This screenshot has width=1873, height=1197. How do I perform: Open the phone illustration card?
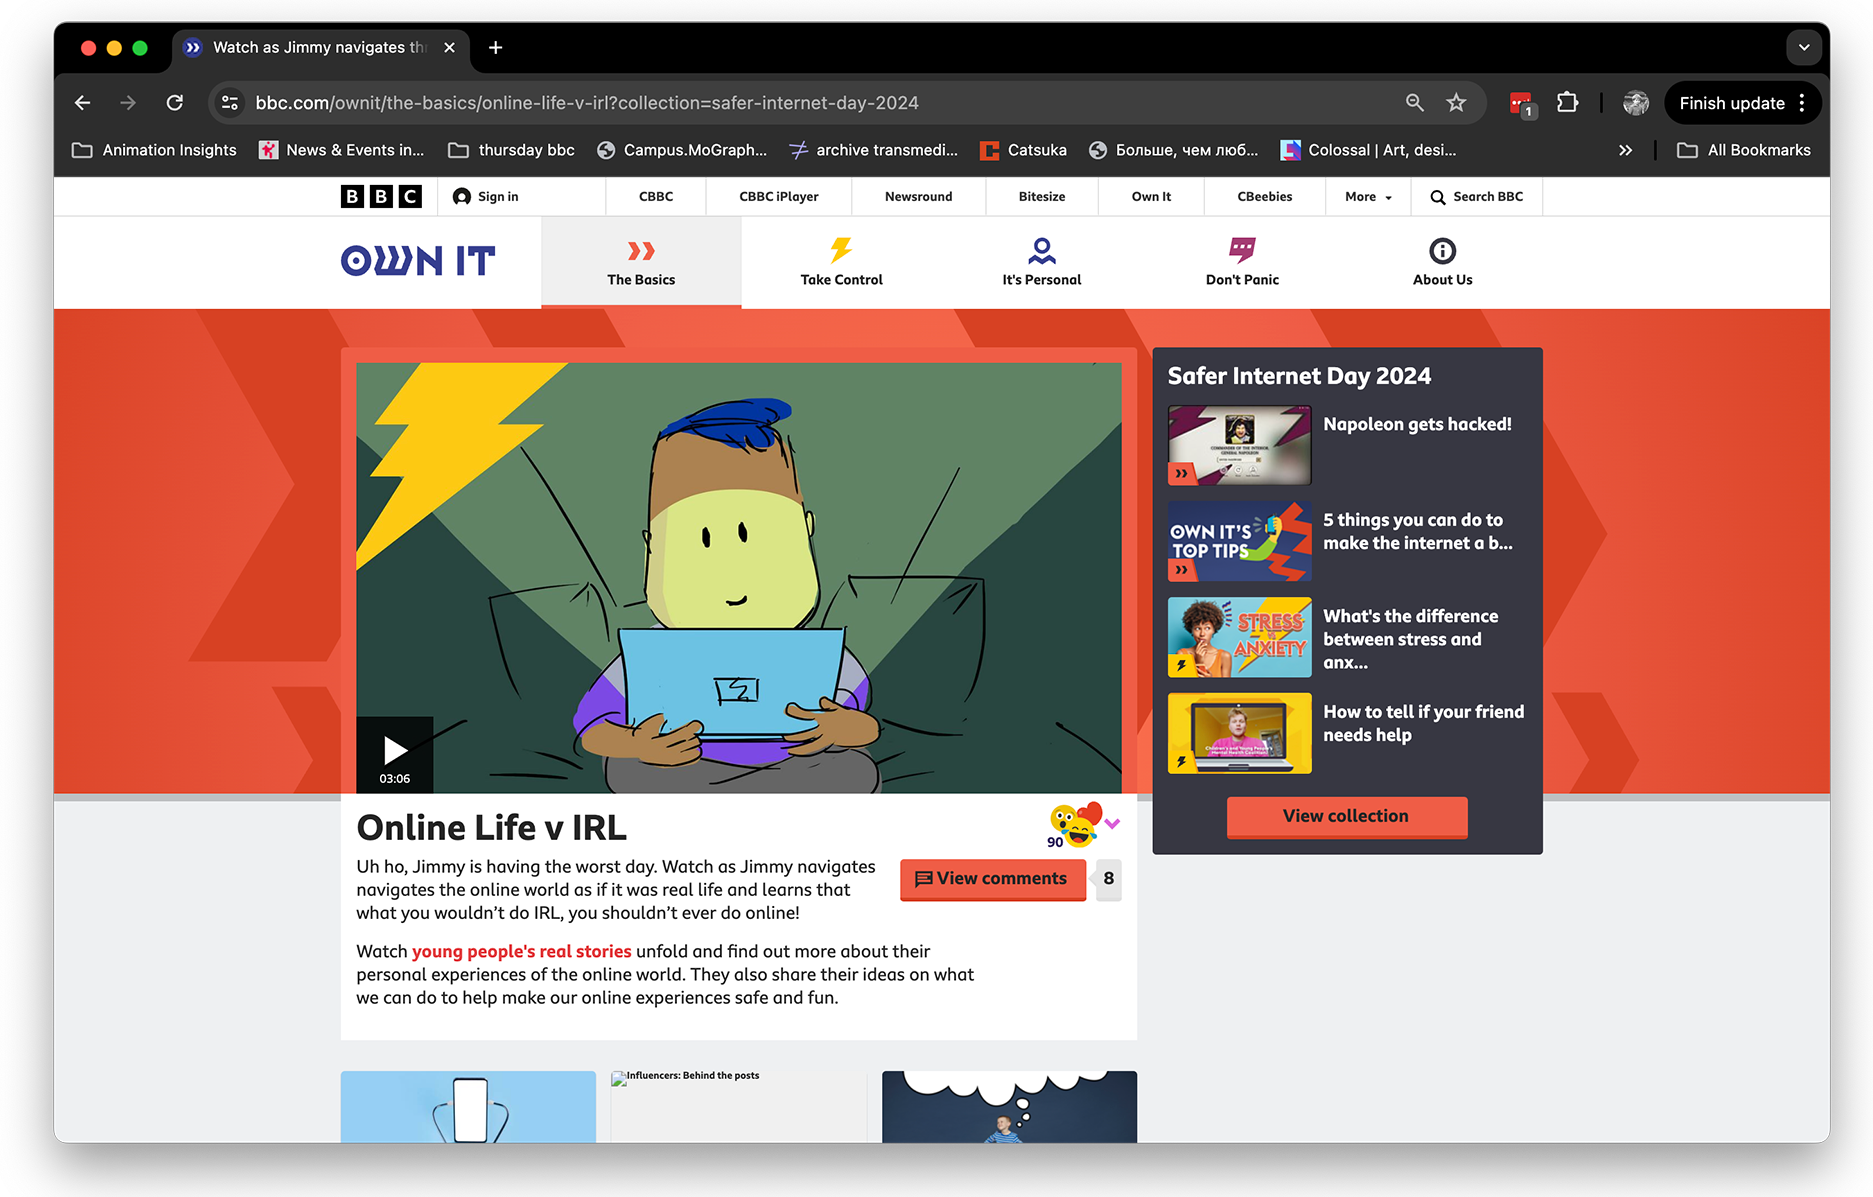point(468,1107)
